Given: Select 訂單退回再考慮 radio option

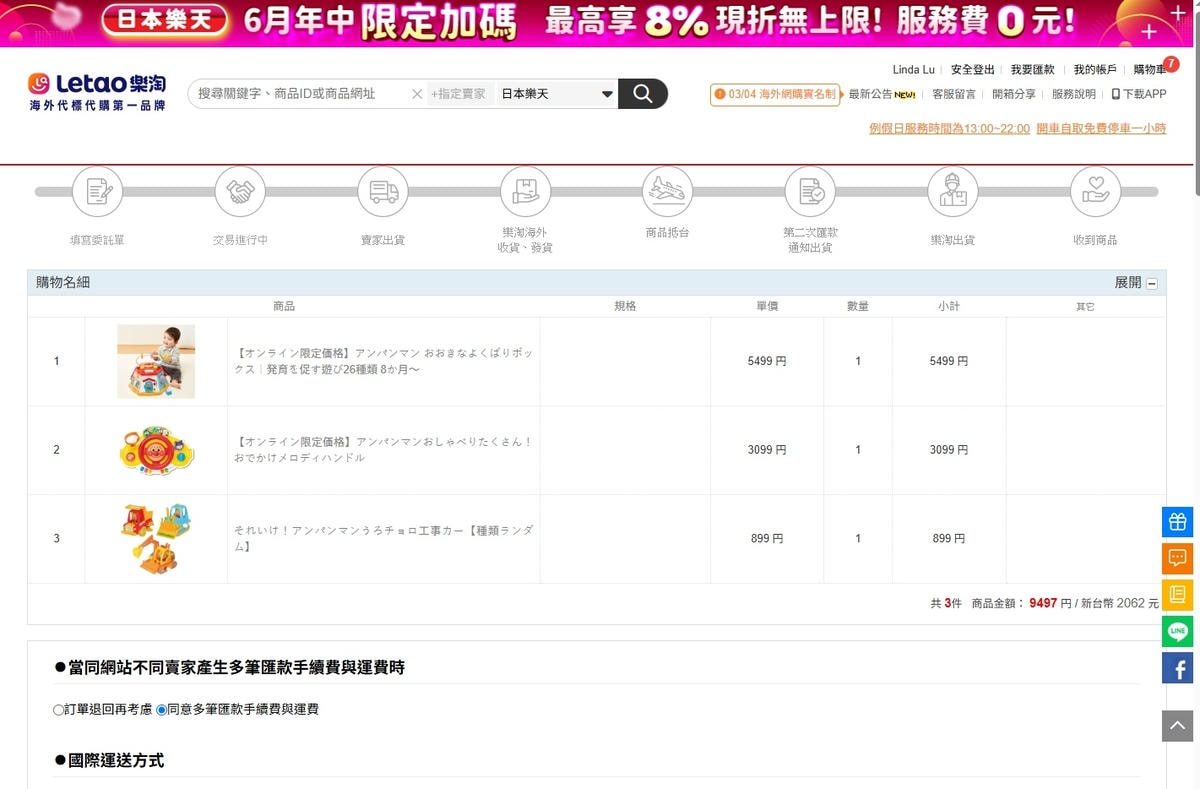Looking at the screenshot, I should [58, 710].
